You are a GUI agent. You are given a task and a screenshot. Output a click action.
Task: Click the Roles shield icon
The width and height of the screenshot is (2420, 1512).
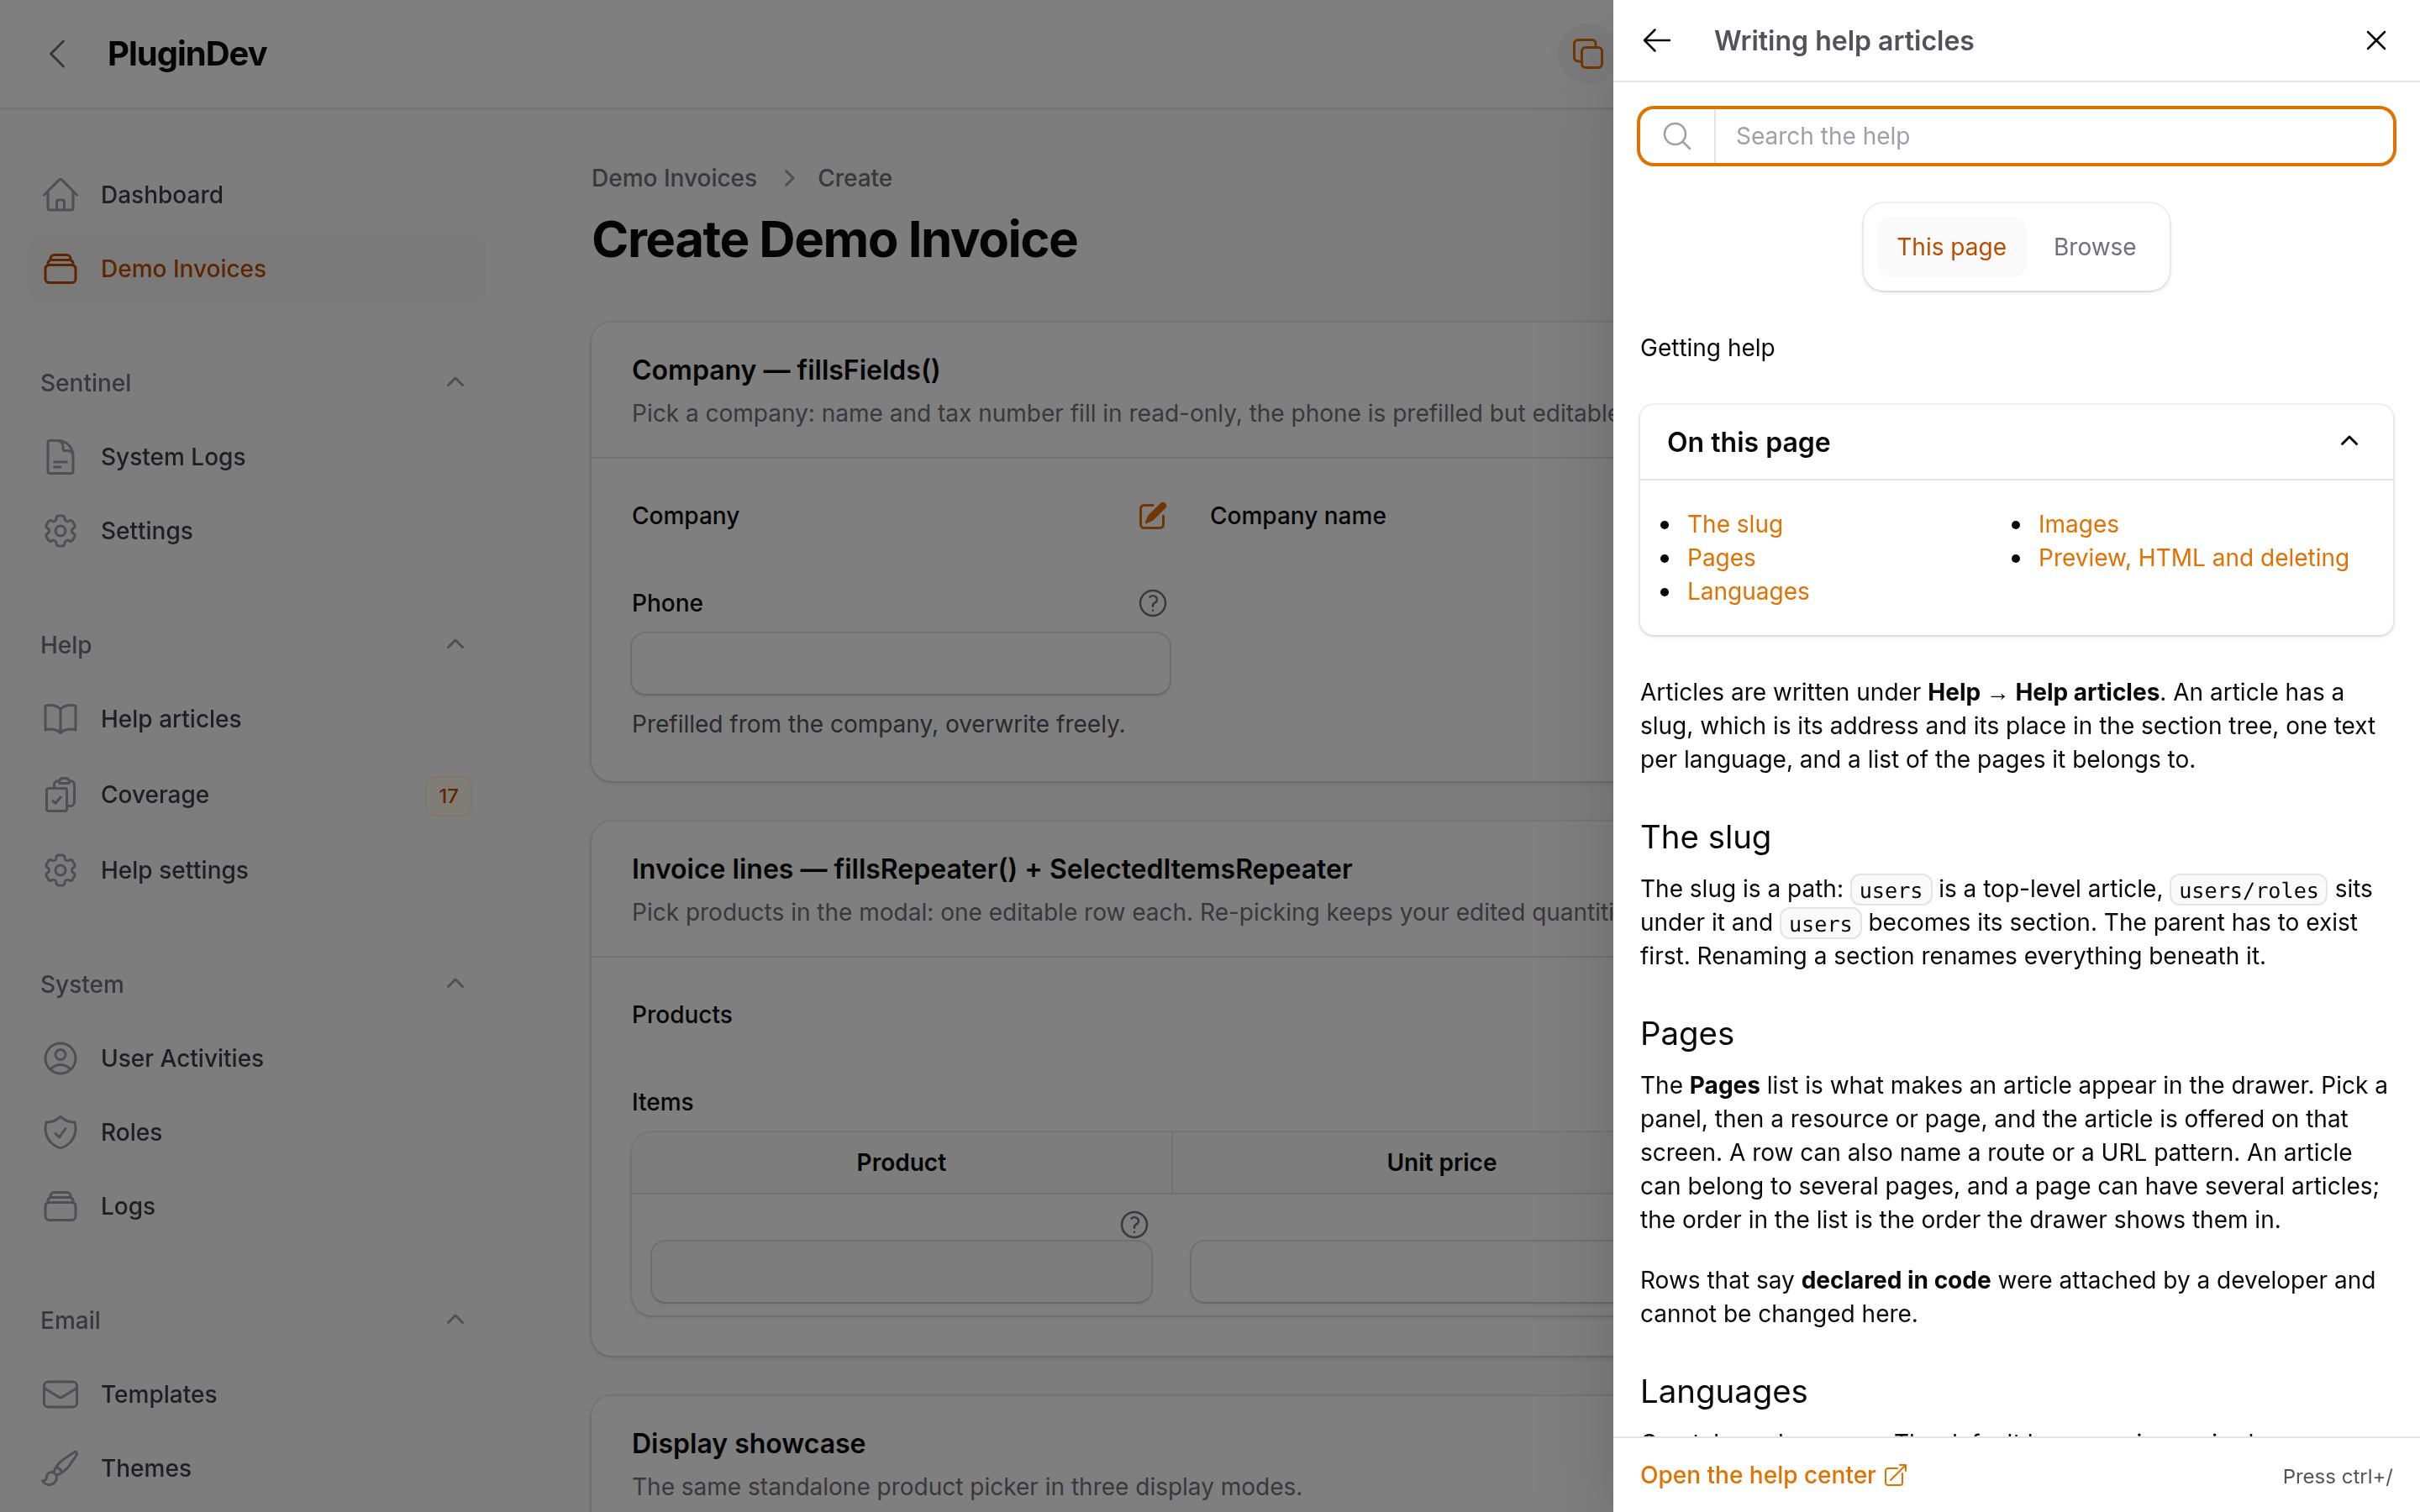pos(60,1132)
